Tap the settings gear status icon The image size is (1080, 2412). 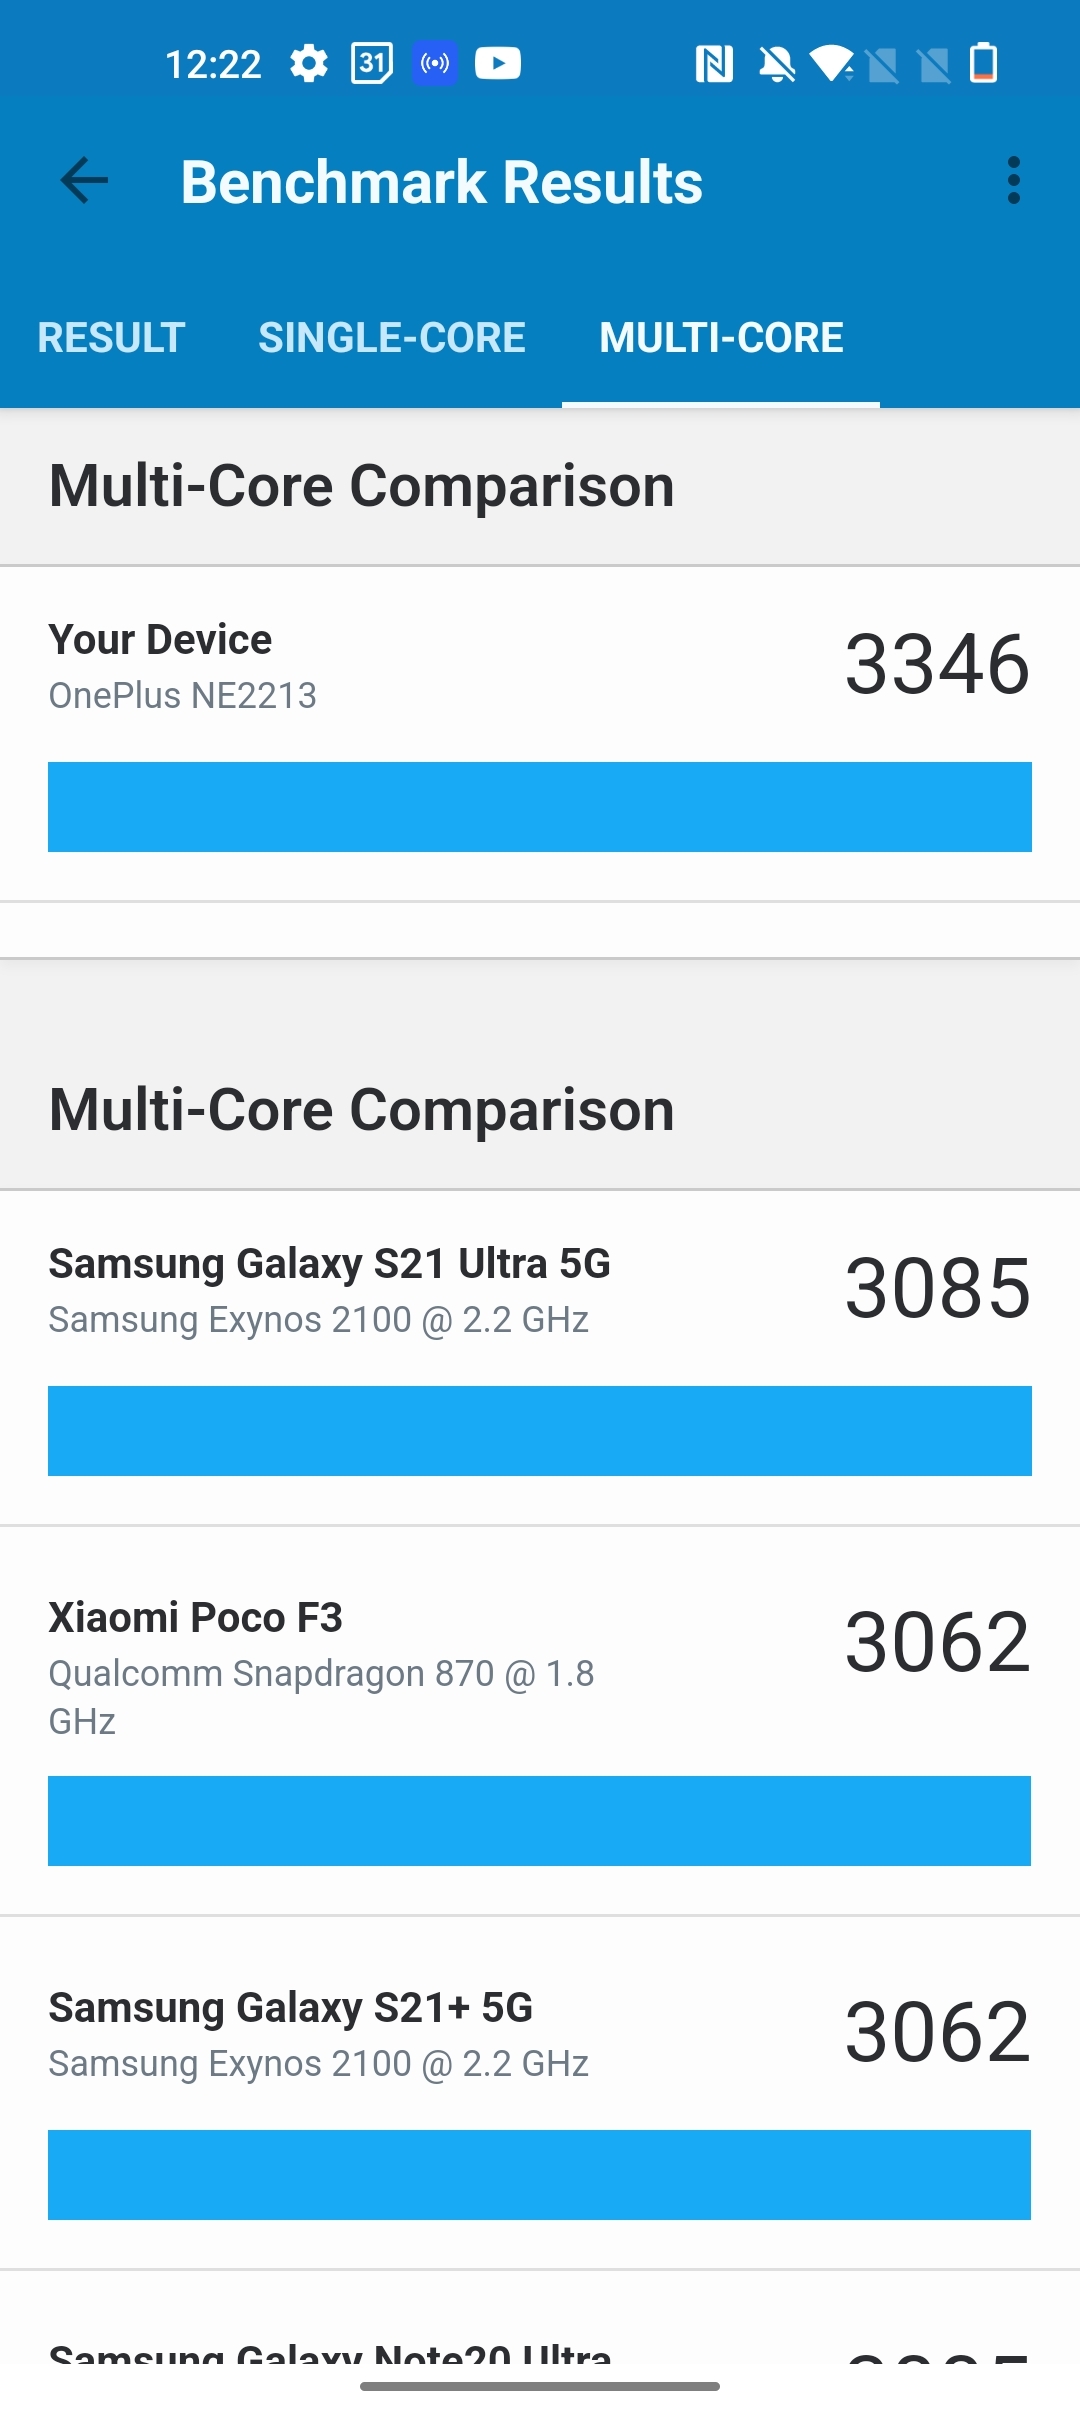point(309,64)
